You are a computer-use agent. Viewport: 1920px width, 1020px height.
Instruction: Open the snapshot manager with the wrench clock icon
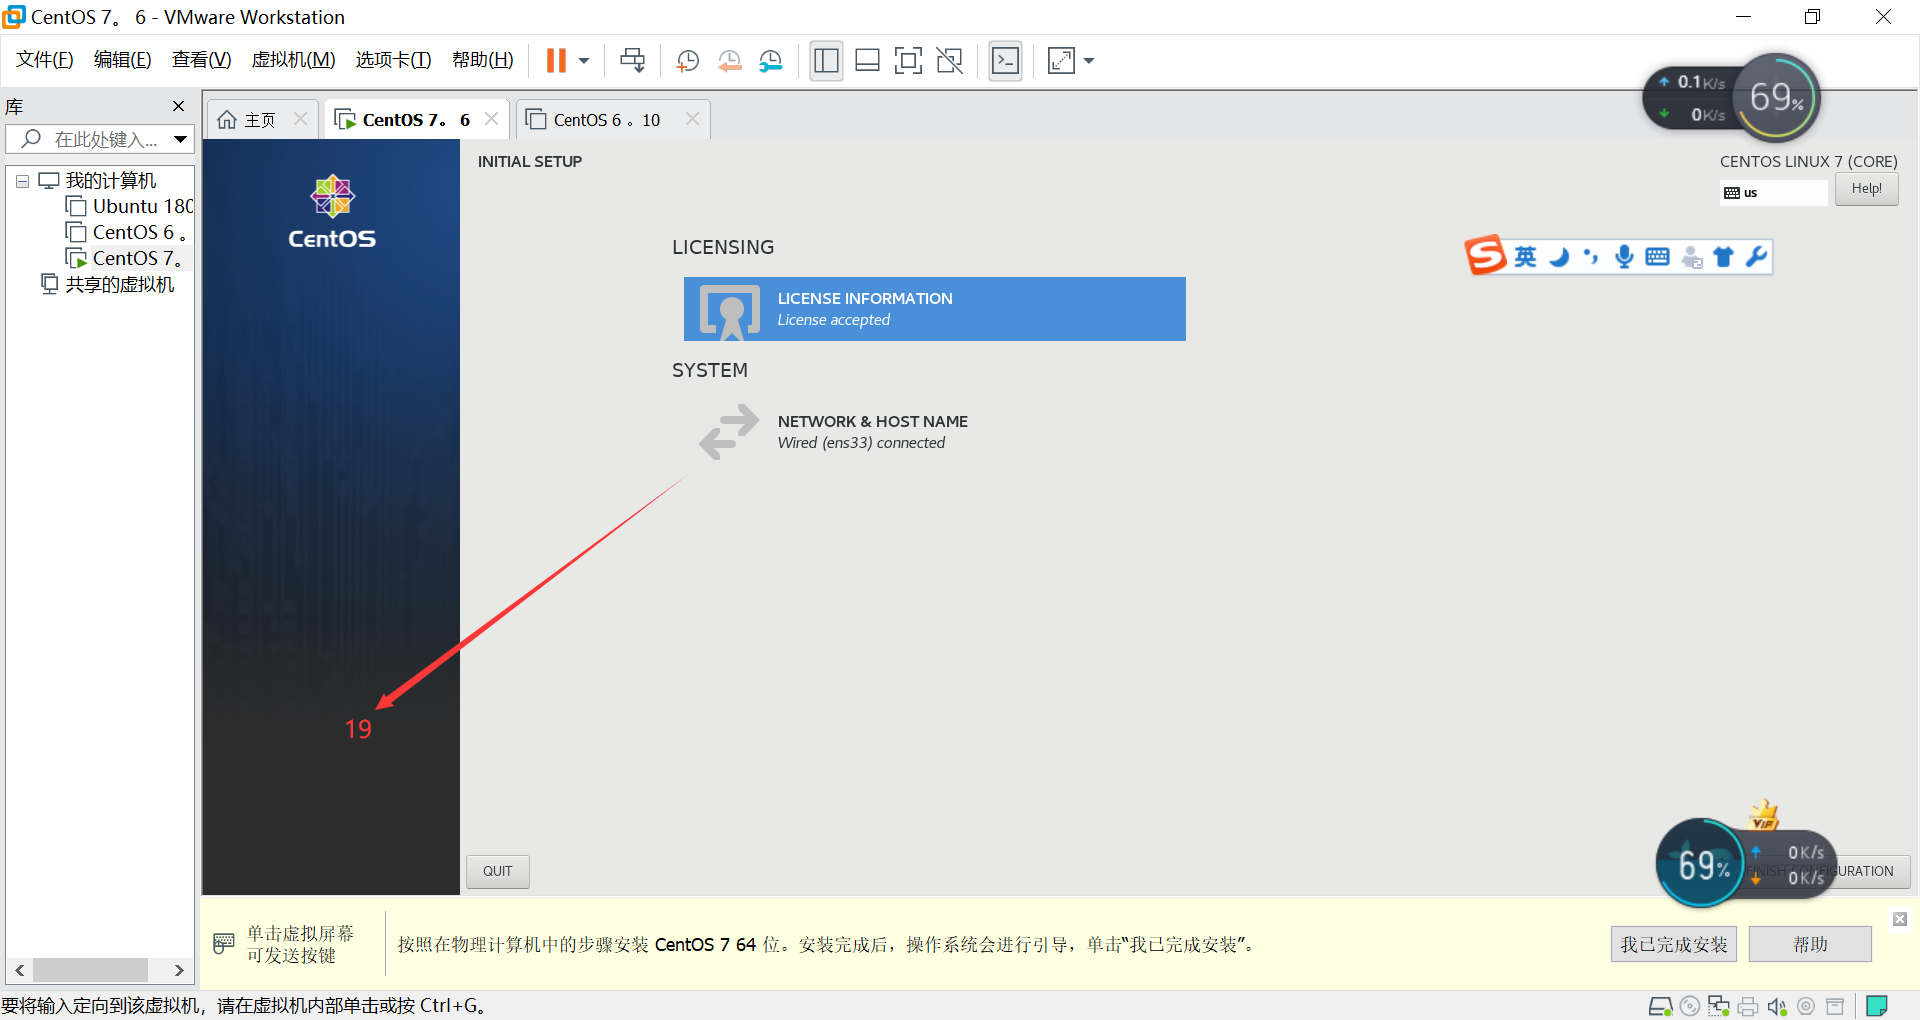[770, 61]
